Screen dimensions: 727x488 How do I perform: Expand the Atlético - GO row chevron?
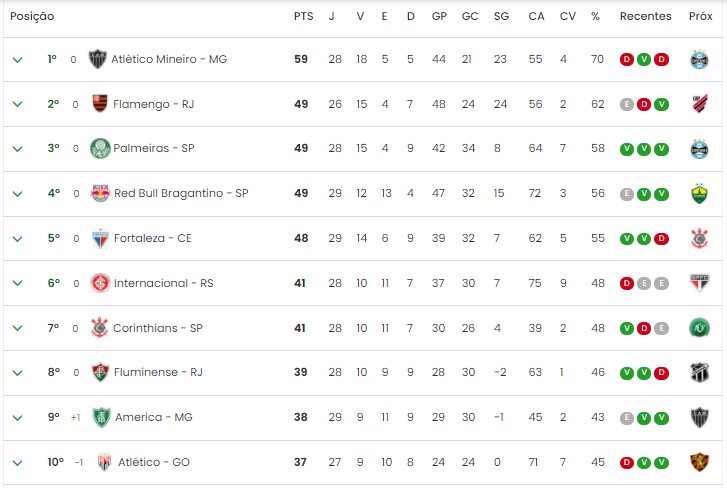click(x=18, y=463)
